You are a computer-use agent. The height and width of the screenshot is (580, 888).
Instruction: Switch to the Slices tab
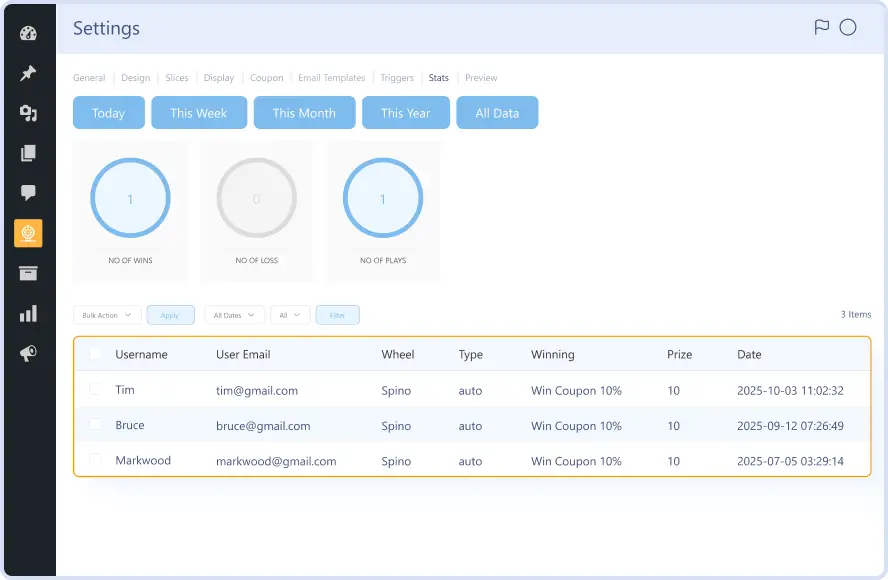176,78
